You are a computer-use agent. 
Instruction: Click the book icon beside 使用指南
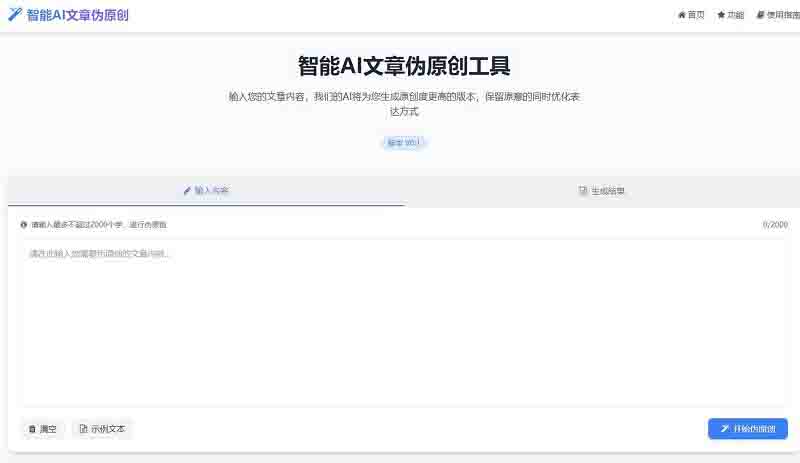point(761,15)
